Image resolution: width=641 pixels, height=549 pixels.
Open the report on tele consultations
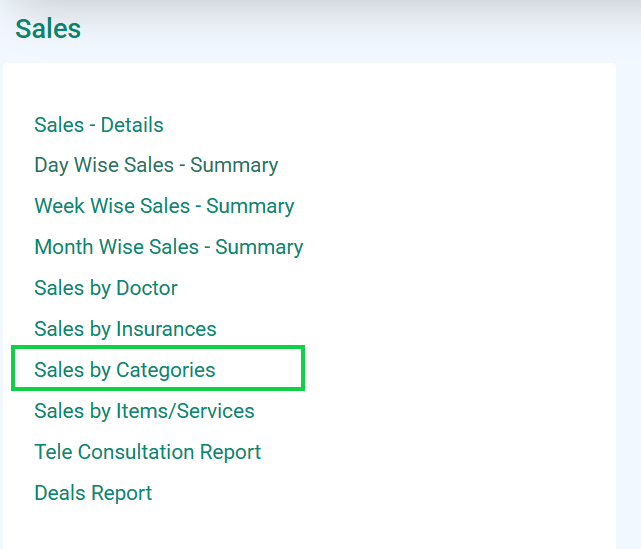coord(148,452)
